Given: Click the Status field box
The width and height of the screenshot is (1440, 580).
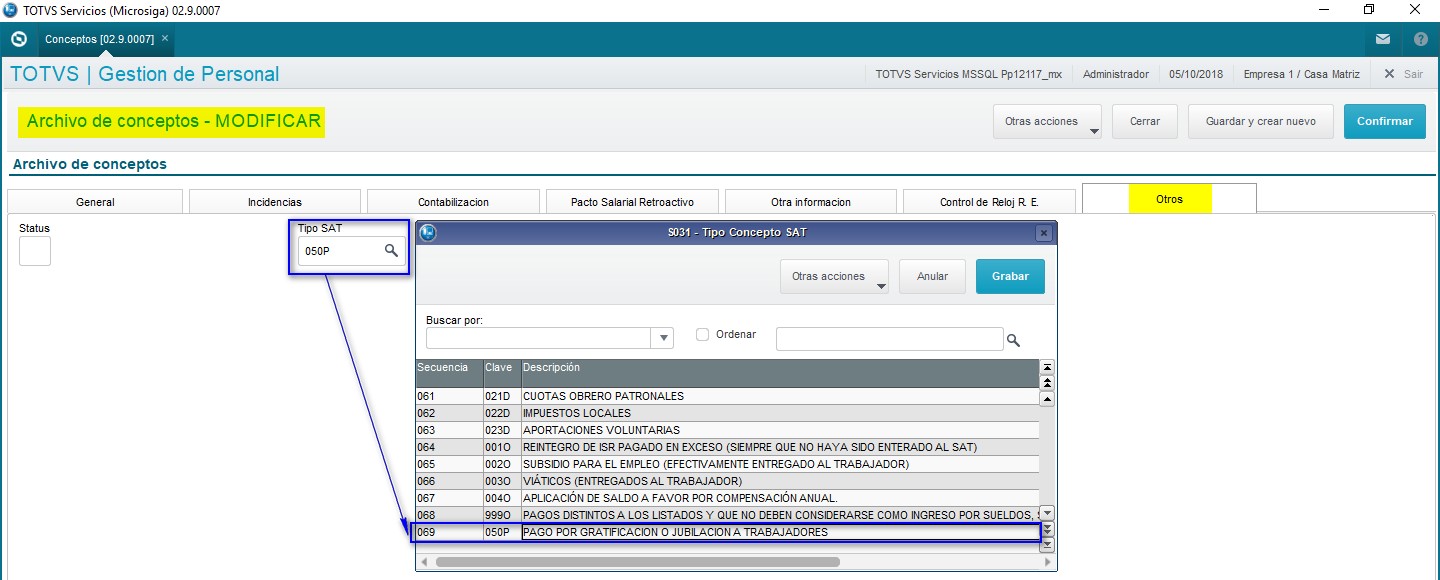Looking at the screenshot, I should point(35,252).
